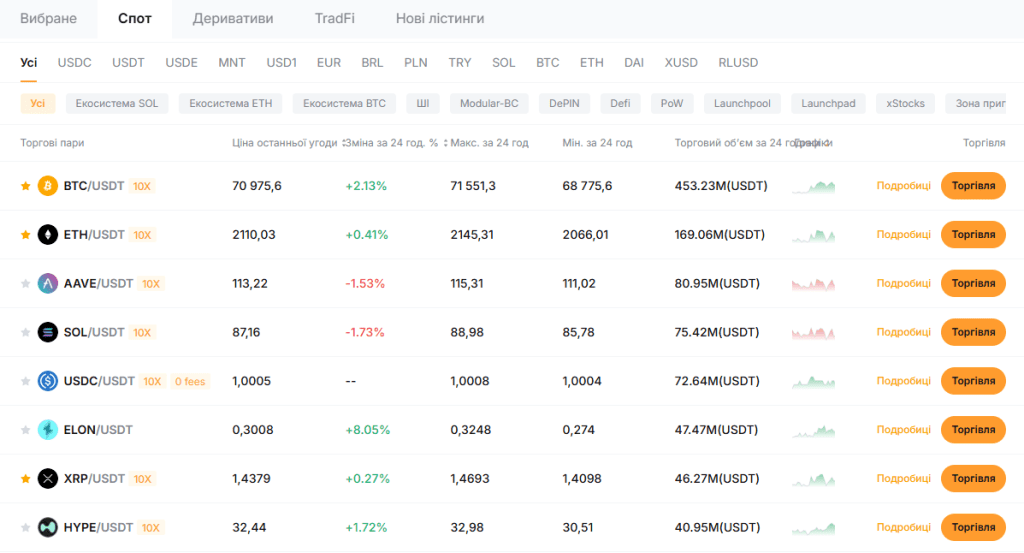Star the HYPE/USDT trading pair
1024x553 pixels.
click(25, 527)
